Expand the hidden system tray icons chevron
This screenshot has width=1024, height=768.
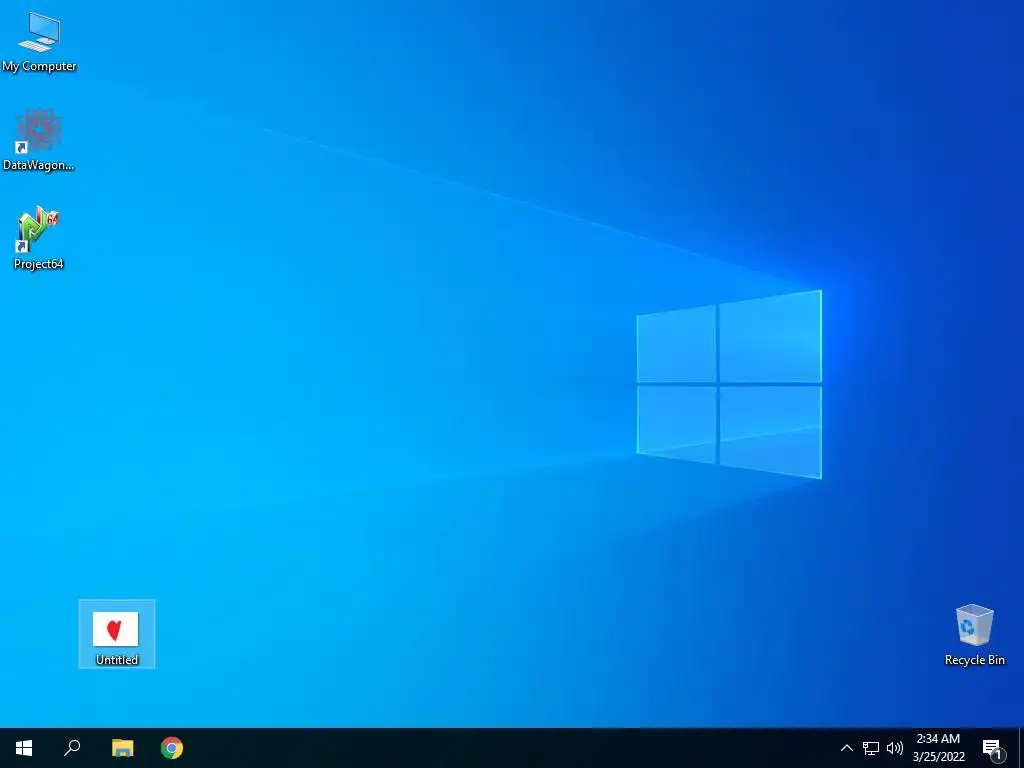846,748
